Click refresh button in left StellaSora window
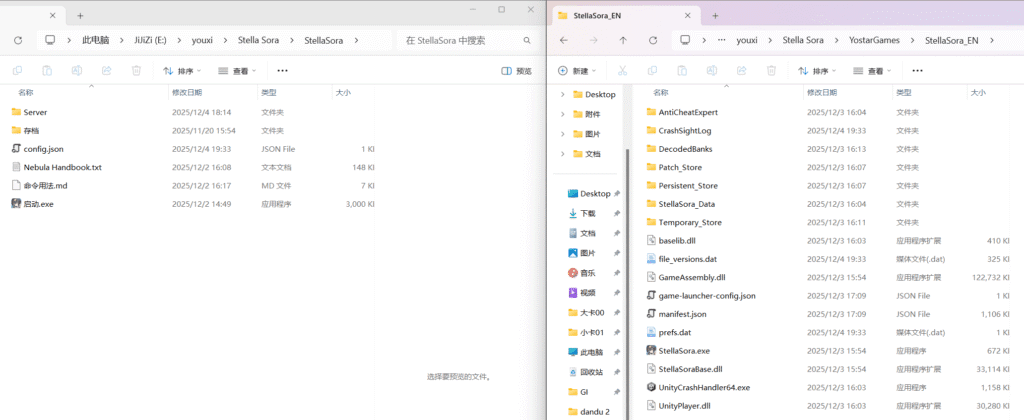Screen dimensions: 1024x420 click(x=18, y=41)
